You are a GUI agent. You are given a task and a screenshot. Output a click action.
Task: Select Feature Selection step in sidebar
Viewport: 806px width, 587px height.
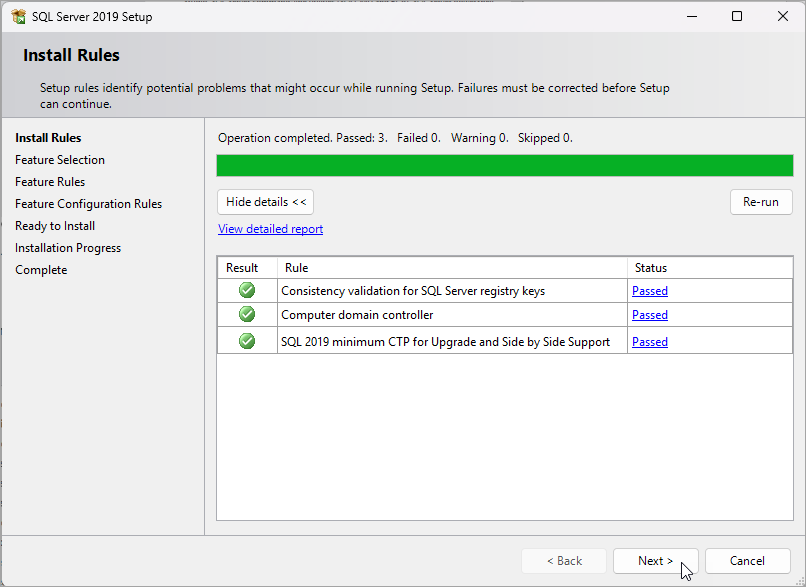coord(60,160)
